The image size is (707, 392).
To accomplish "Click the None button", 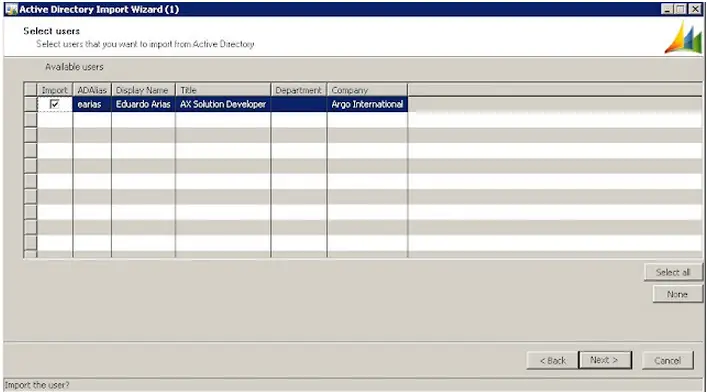I will (x=677, y=294).
